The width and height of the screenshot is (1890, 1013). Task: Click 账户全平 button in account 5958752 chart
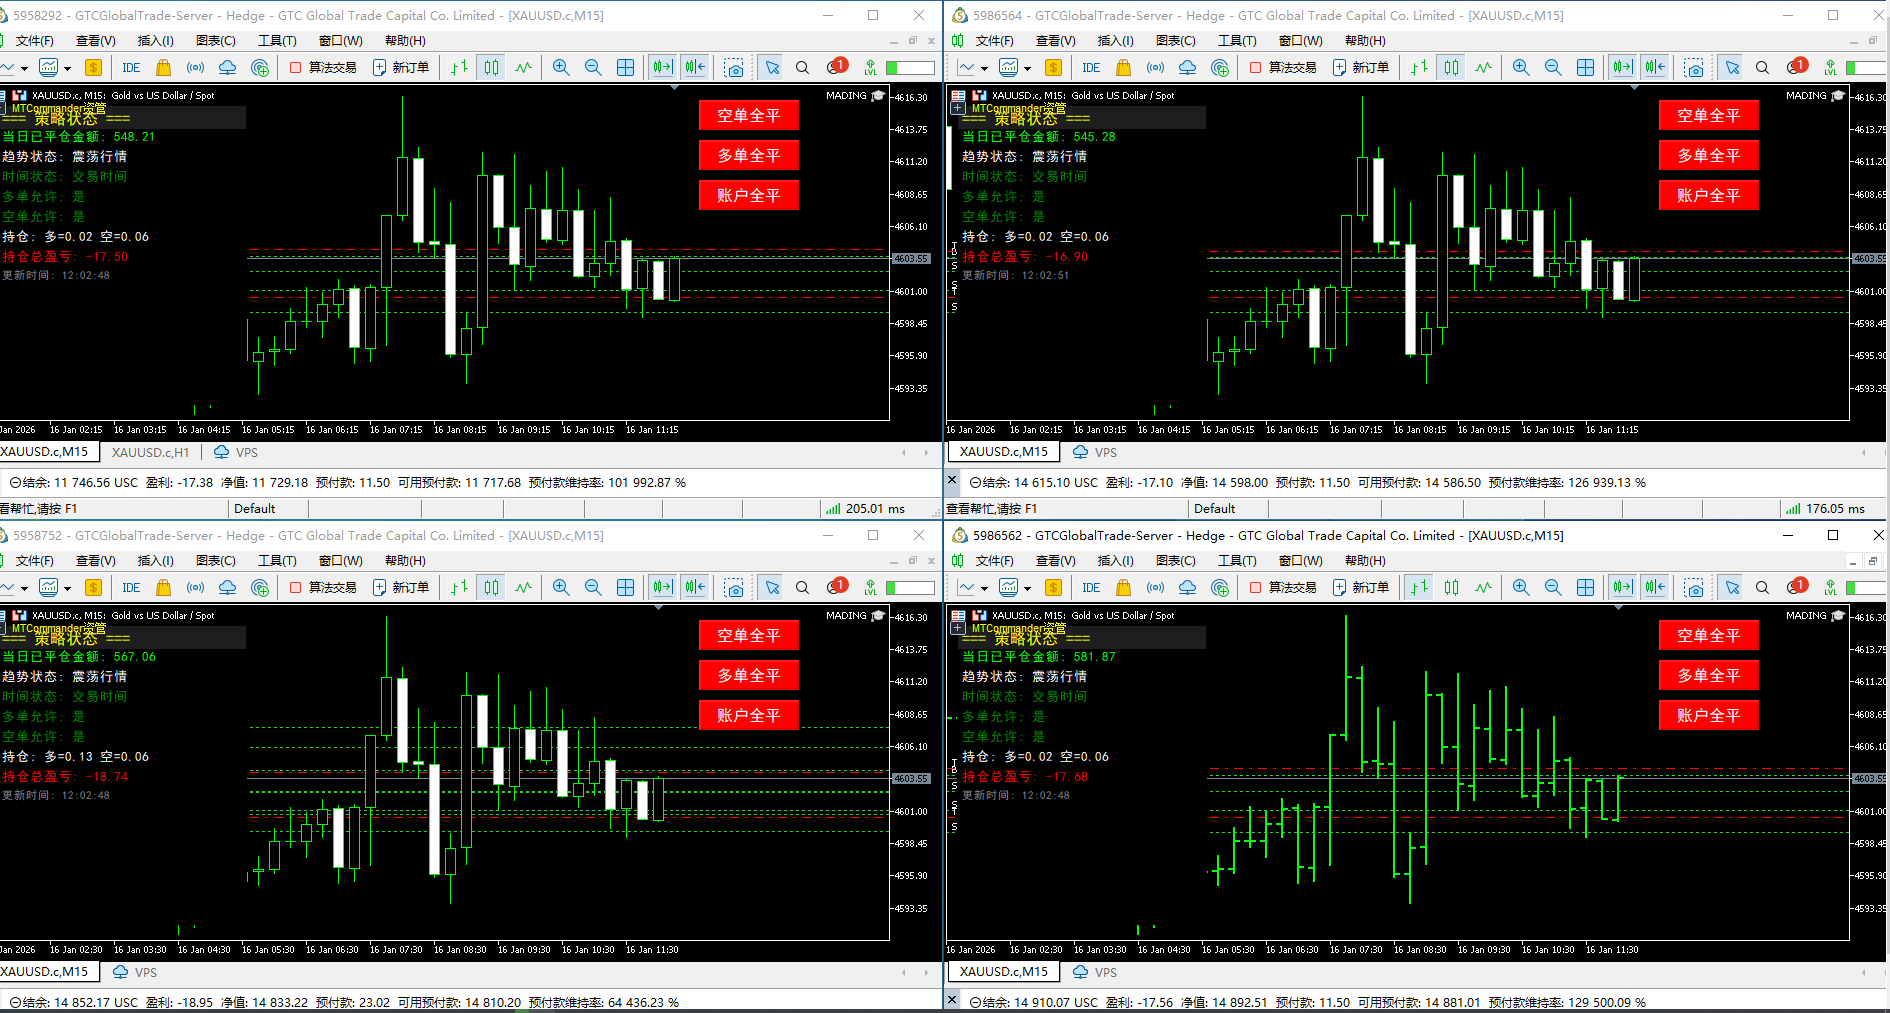(748, 716)
